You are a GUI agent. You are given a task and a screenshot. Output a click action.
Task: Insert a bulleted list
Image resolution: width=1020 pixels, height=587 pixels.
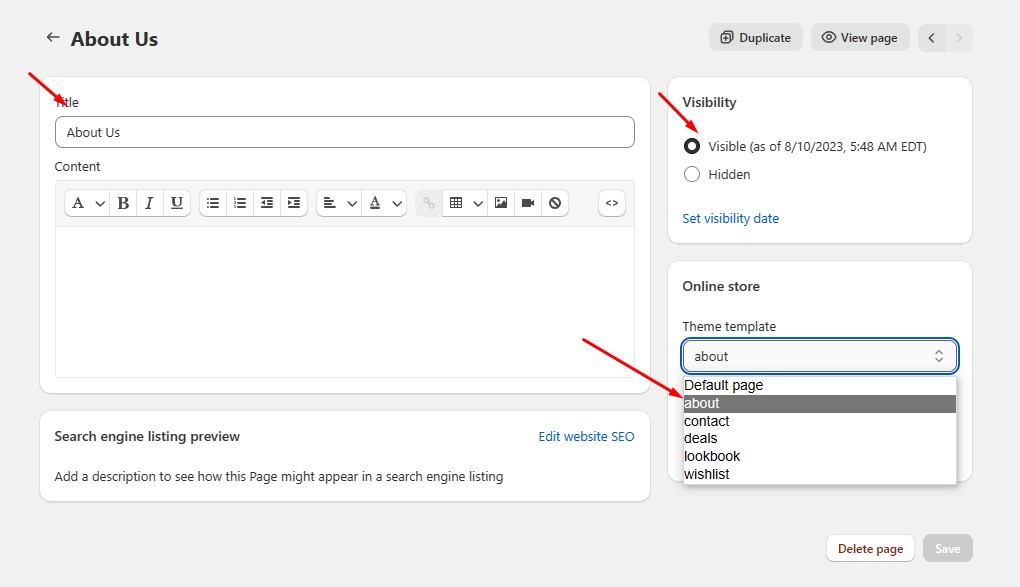213,203
